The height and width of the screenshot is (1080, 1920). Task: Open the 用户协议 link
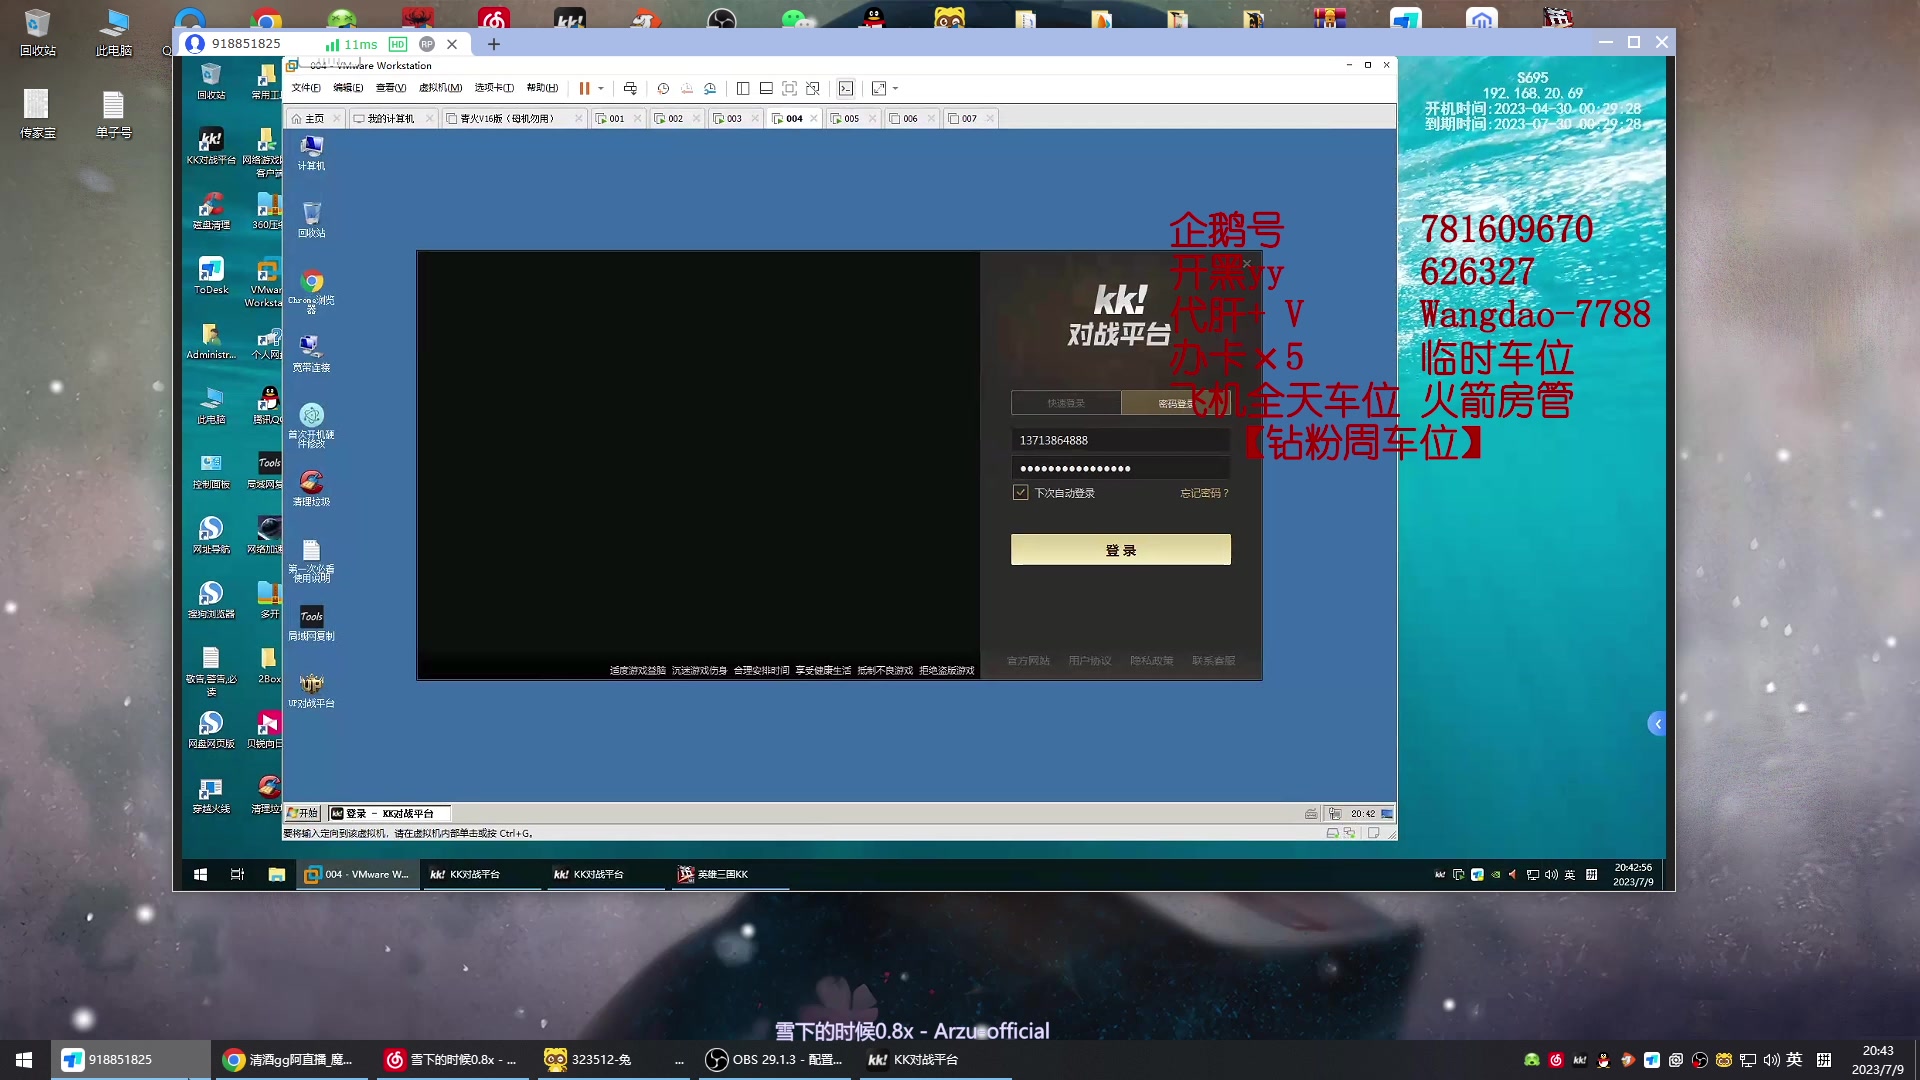click(x=1090, y=661)
